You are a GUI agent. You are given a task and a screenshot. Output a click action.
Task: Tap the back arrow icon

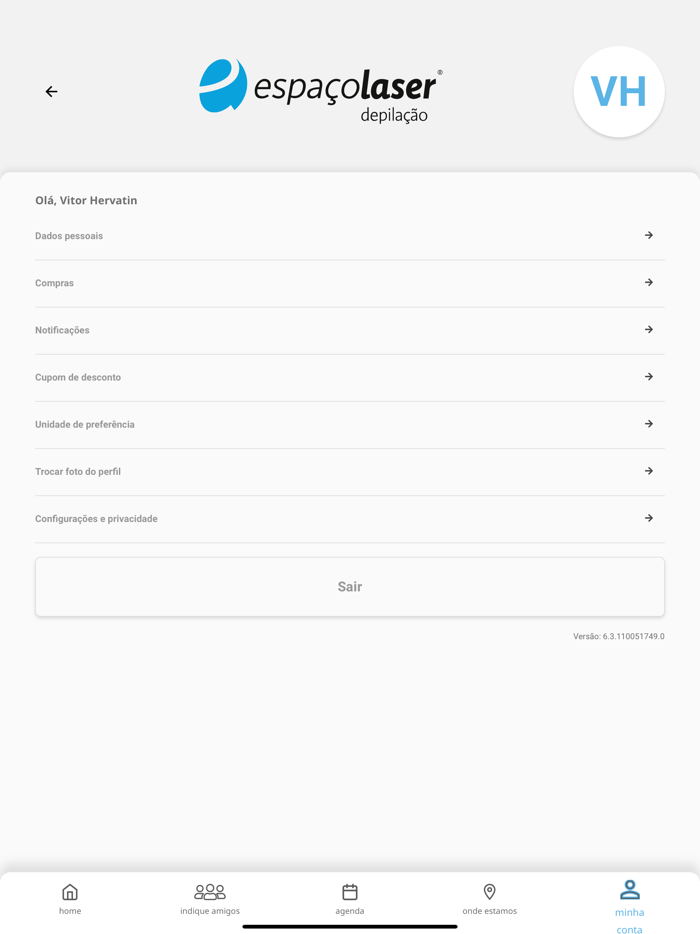click(52, 91)
